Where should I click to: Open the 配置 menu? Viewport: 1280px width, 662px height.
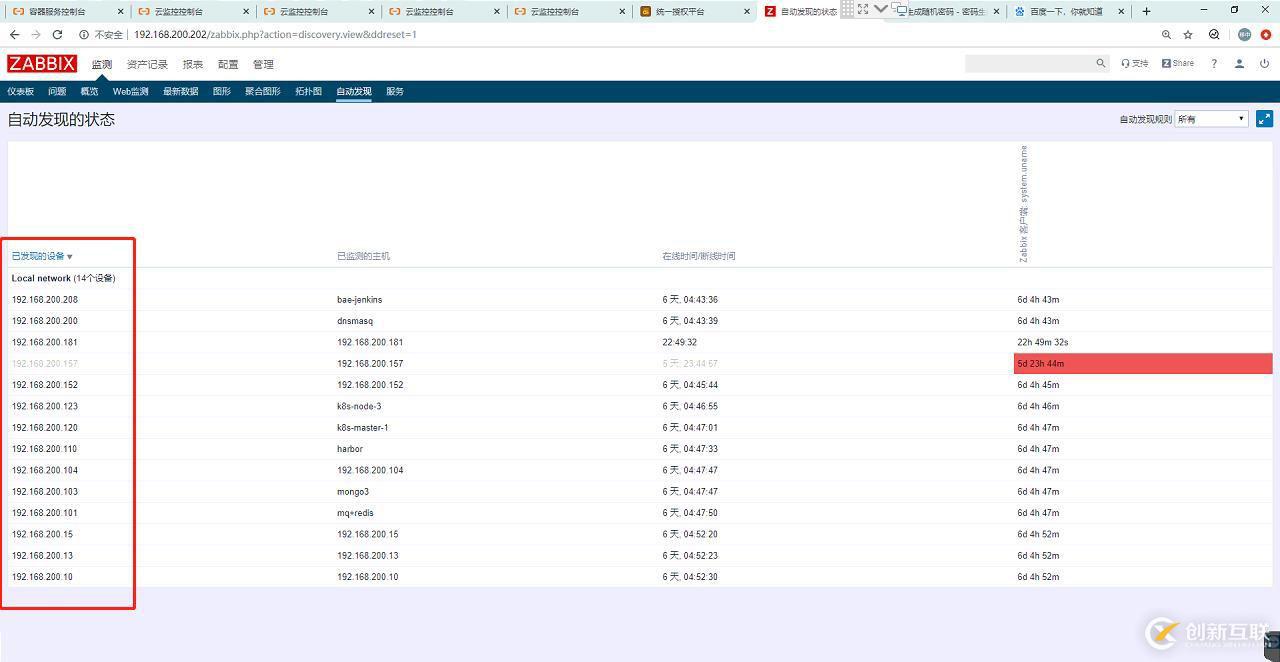pyautogui.click(x=227, y=64)
